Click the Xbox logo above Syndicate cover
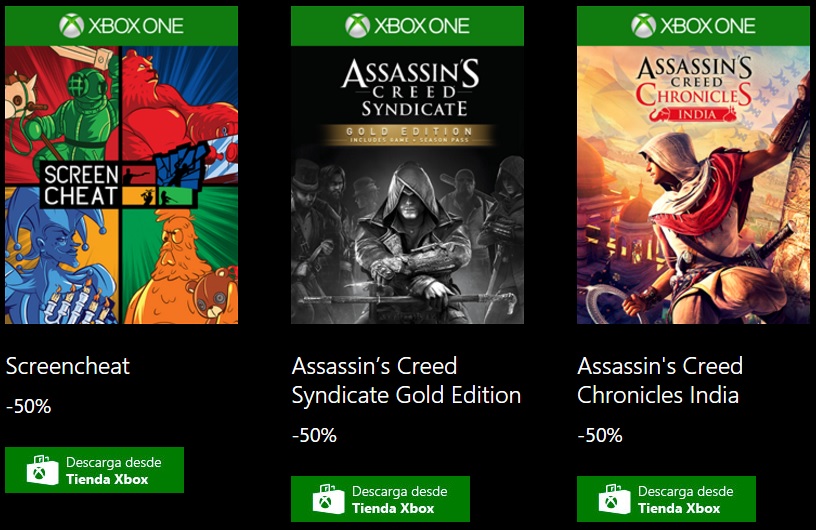The width and height of the screenshot is (816, 530). click(x=357, y=26)
